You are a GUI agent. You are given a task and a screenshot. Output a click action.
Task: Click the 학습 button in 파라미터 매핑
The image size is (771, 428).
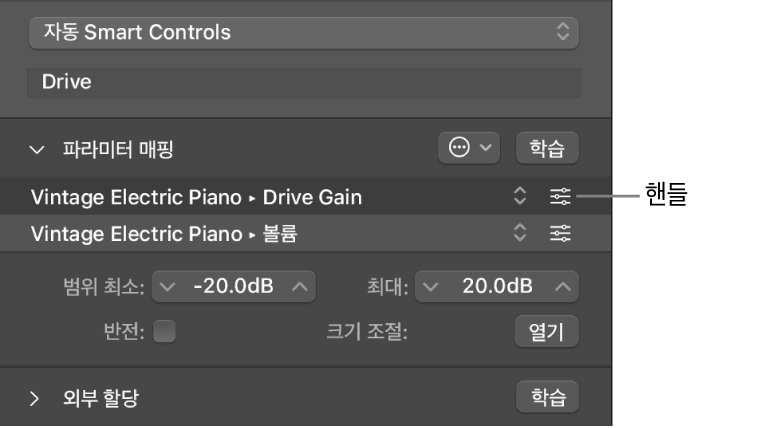[x=547, y=149]
